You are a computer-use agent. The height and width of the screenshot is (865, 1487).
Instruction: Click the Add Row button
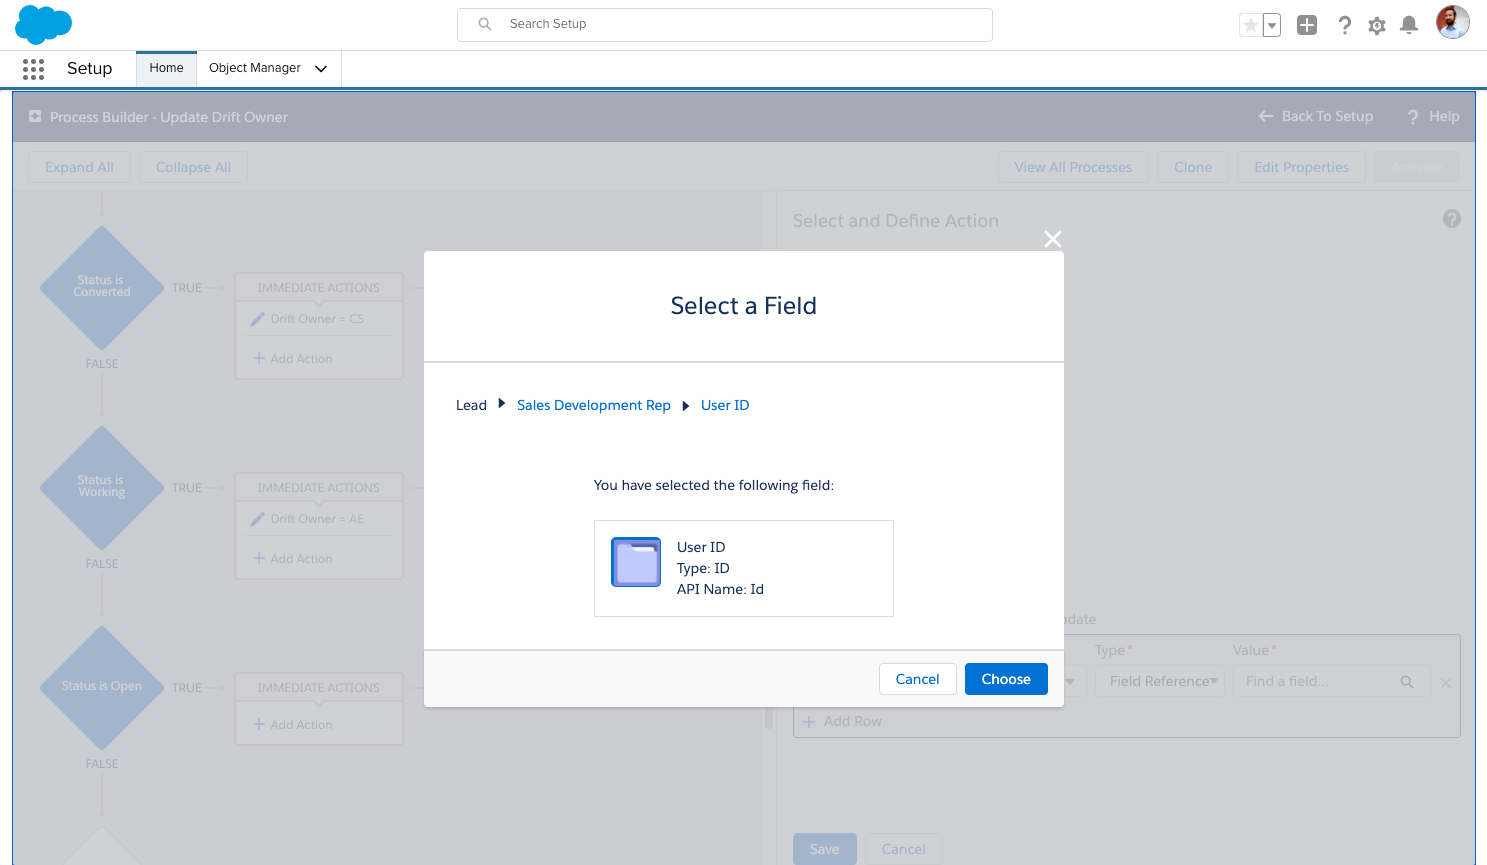[x=842, y=721]
